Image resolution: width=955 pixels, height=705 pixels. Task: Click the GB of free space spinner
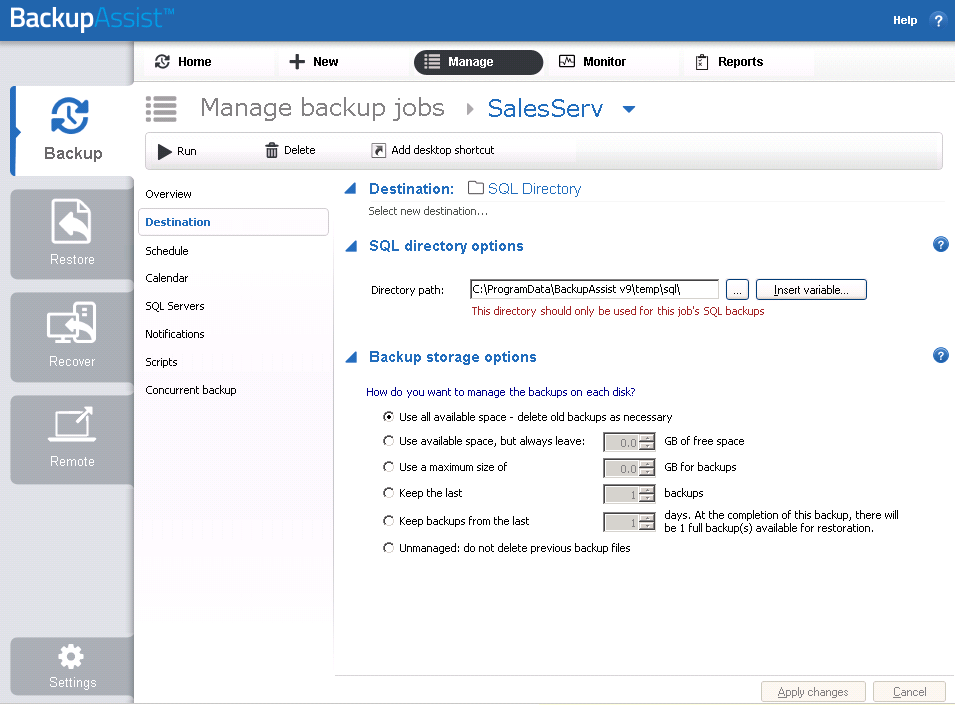click(629, 442)
